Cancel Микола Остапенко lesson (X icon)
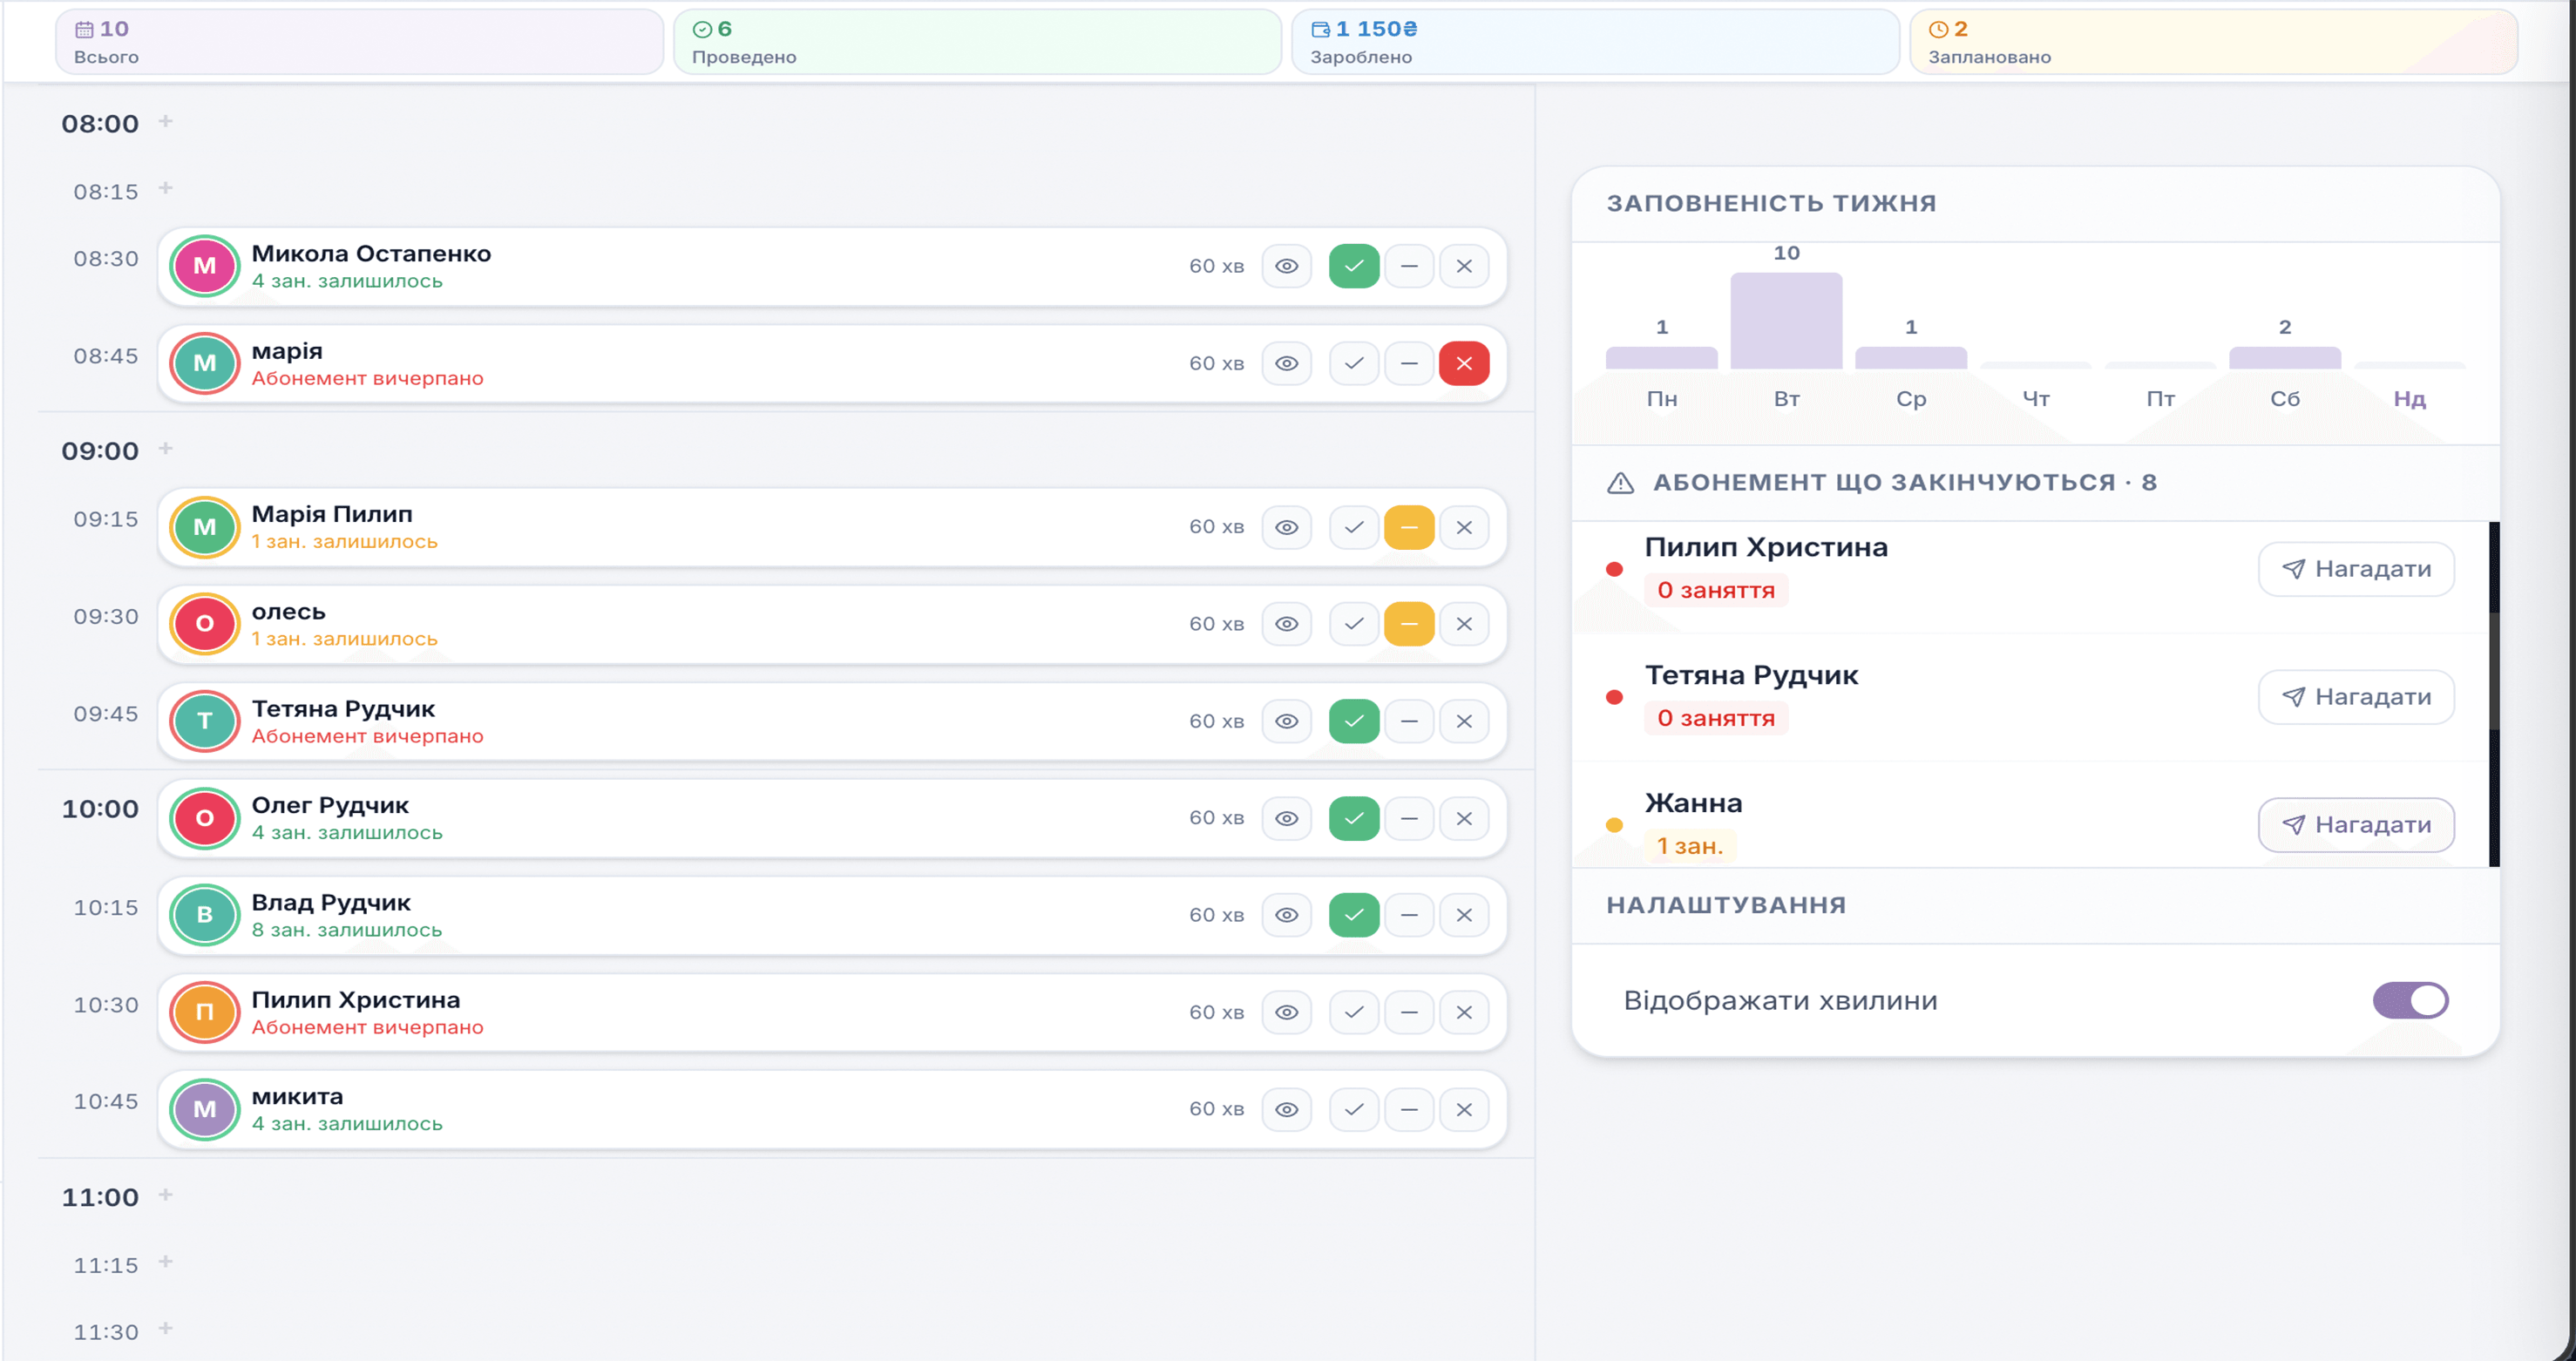Viewport: 2576px width, 1361px height. click(x=1464, y=266)
